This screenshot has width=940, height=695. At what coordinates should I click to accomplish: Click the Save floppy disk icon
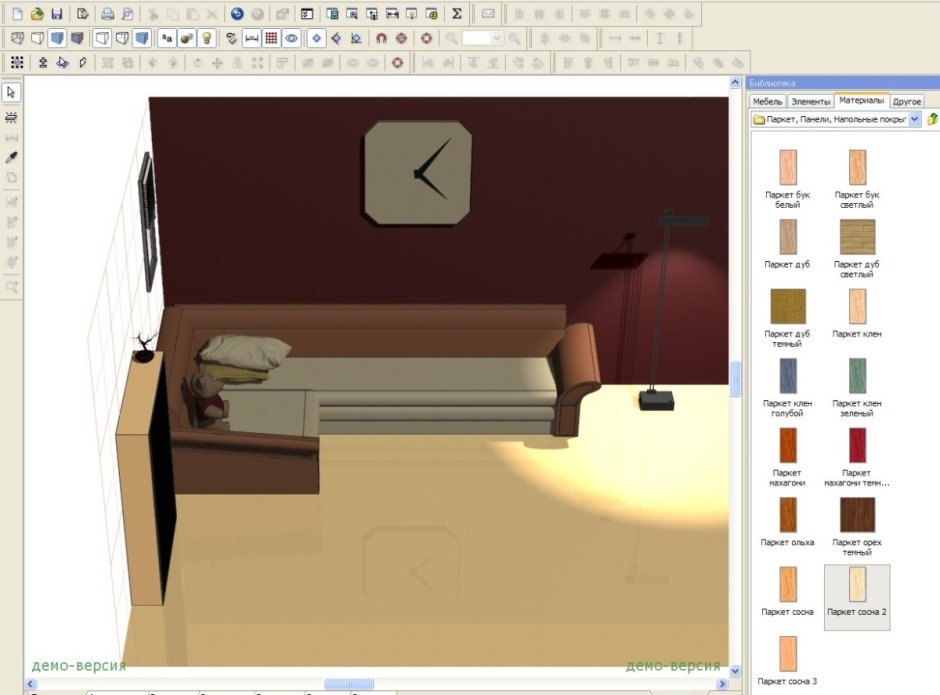point(57,14)
